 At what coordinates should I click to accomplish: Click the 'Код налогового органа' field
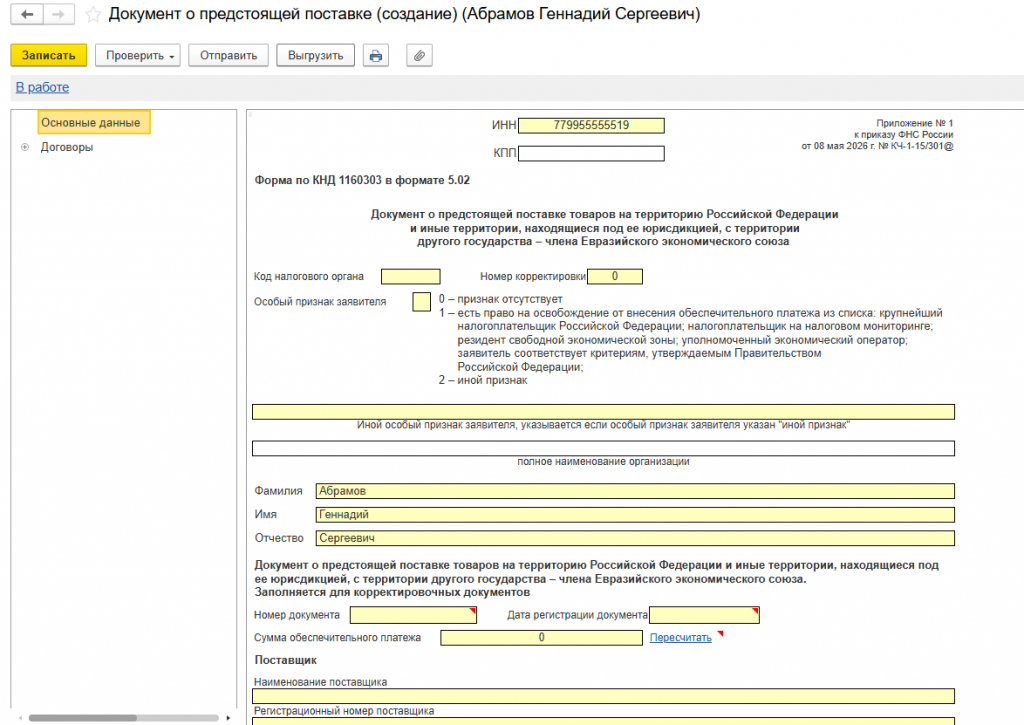pos(411,276)
